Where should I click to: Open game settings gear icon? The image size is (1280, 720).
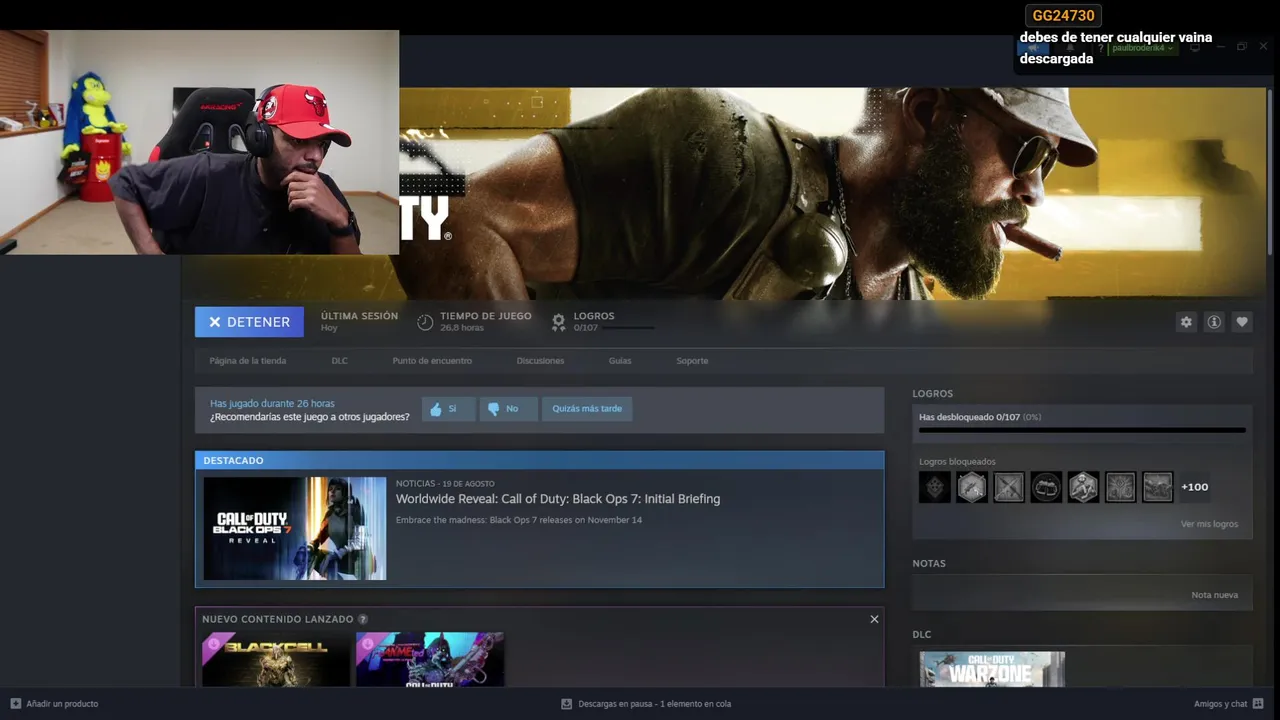1186,322
